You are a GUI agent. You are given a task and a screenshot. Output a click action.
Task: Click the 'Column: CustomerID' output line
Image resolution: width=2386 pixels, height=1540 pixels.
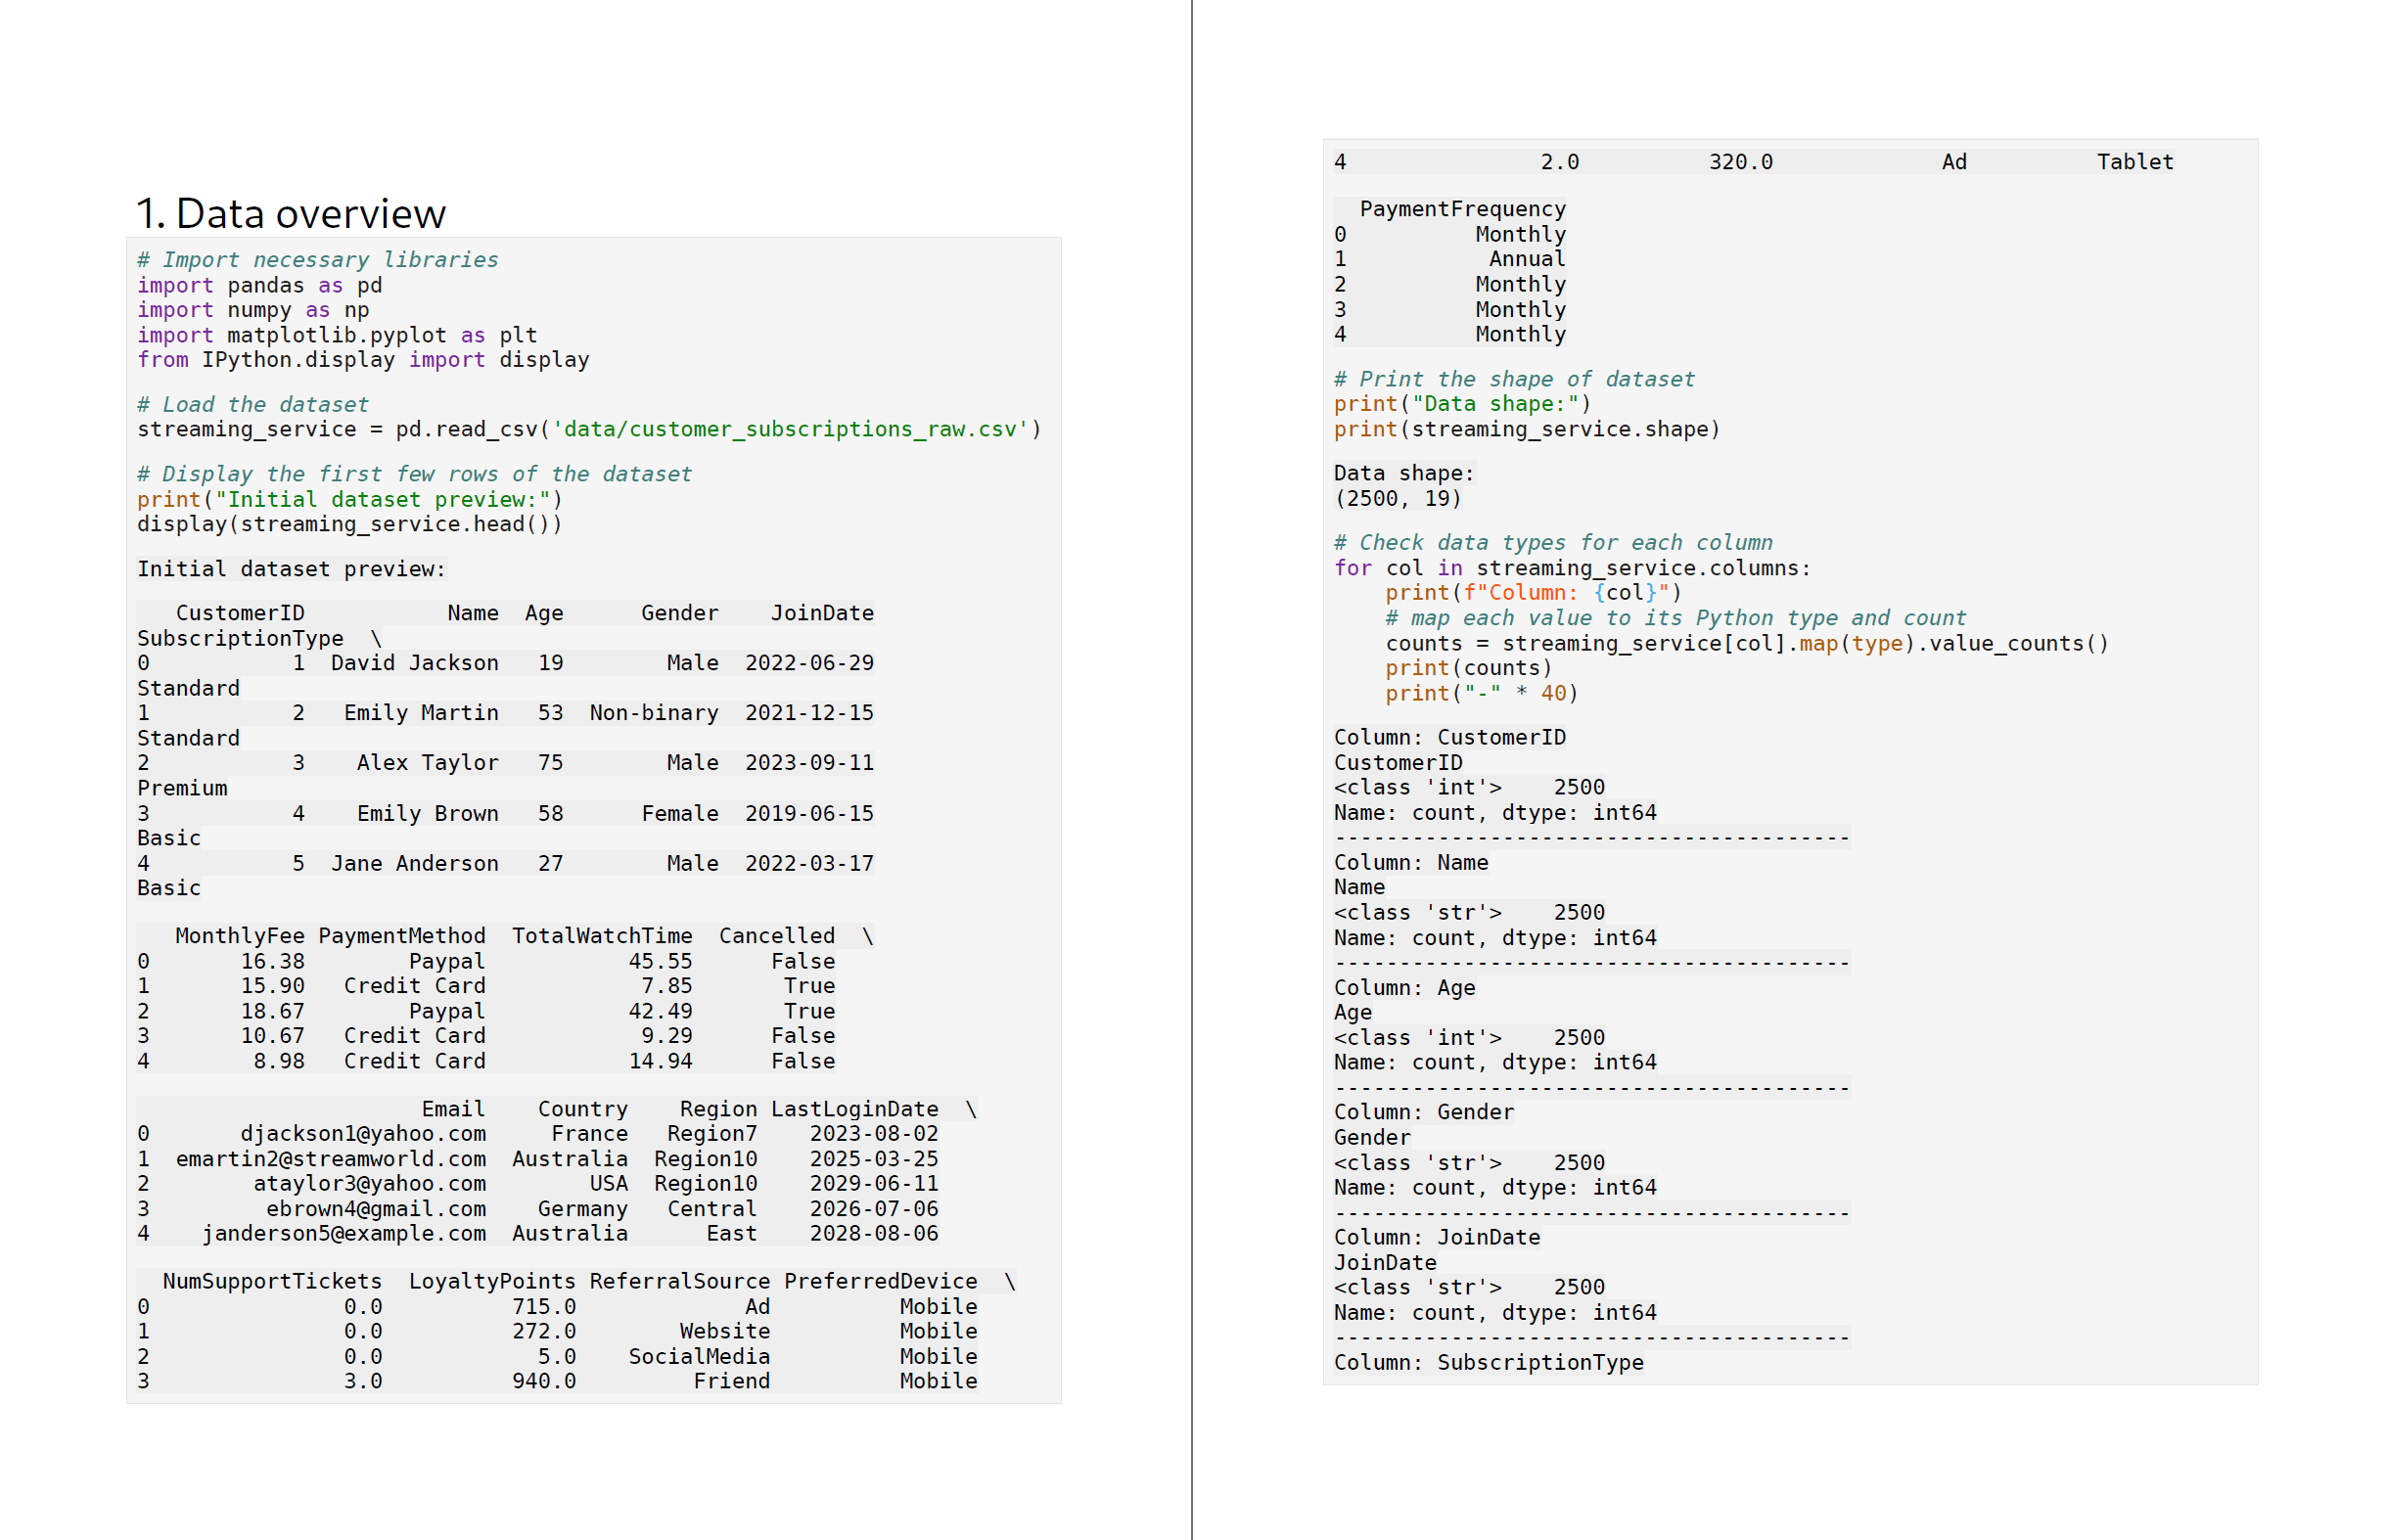pos(1449,737)
